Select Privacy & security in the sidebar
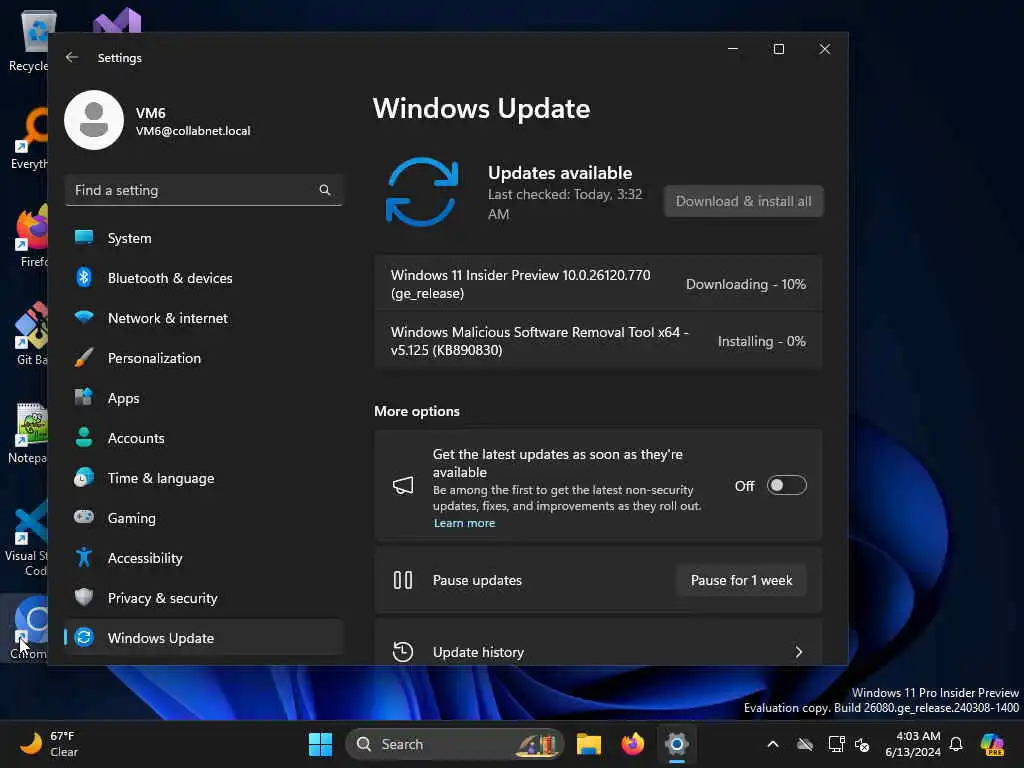The width and height of the screenshot is (1024, 768). [204, 598]
